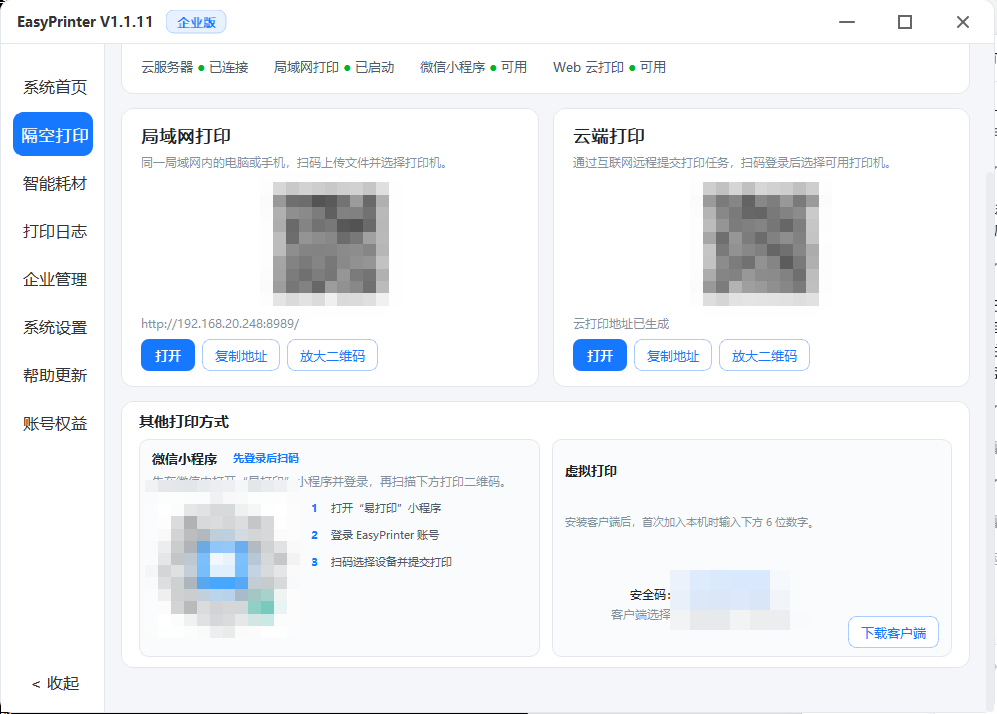Click the 安全码 label
The width and height of the screenshot is (997, 714).
pyautogui.click(x=650, y=595)
